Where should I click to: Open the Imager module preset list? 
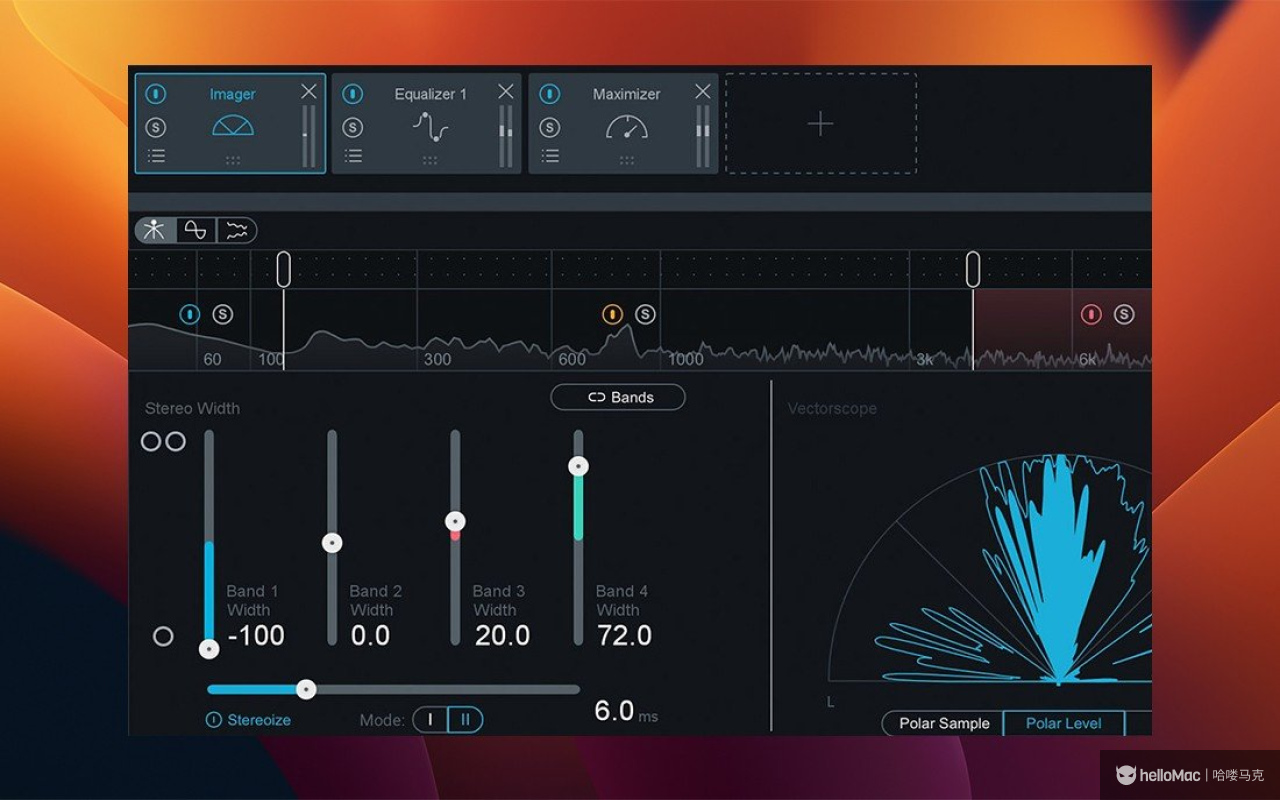pos(156,156)
